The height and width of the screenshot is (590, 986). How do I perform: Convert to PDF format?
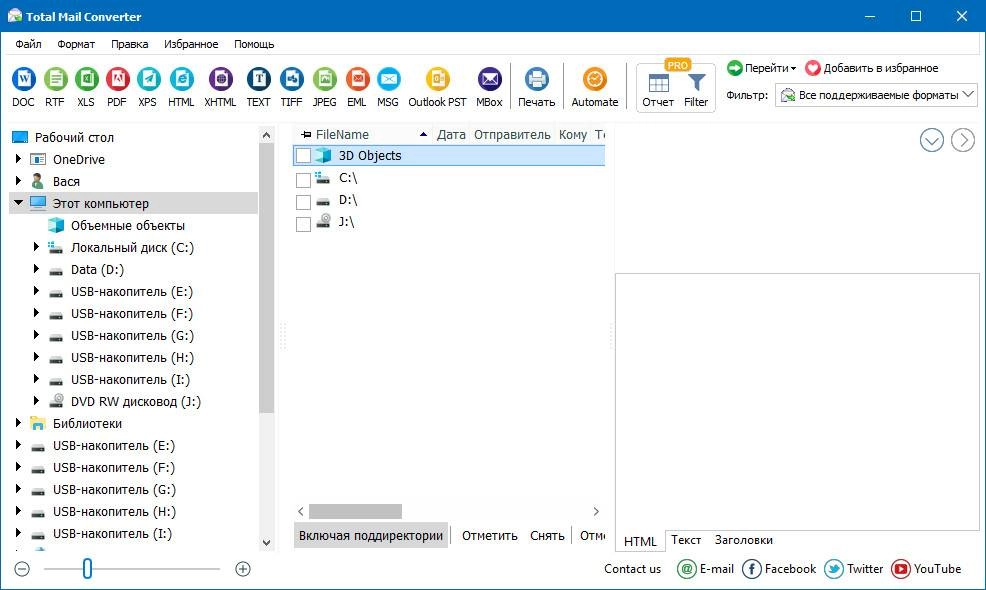point(117,87)
